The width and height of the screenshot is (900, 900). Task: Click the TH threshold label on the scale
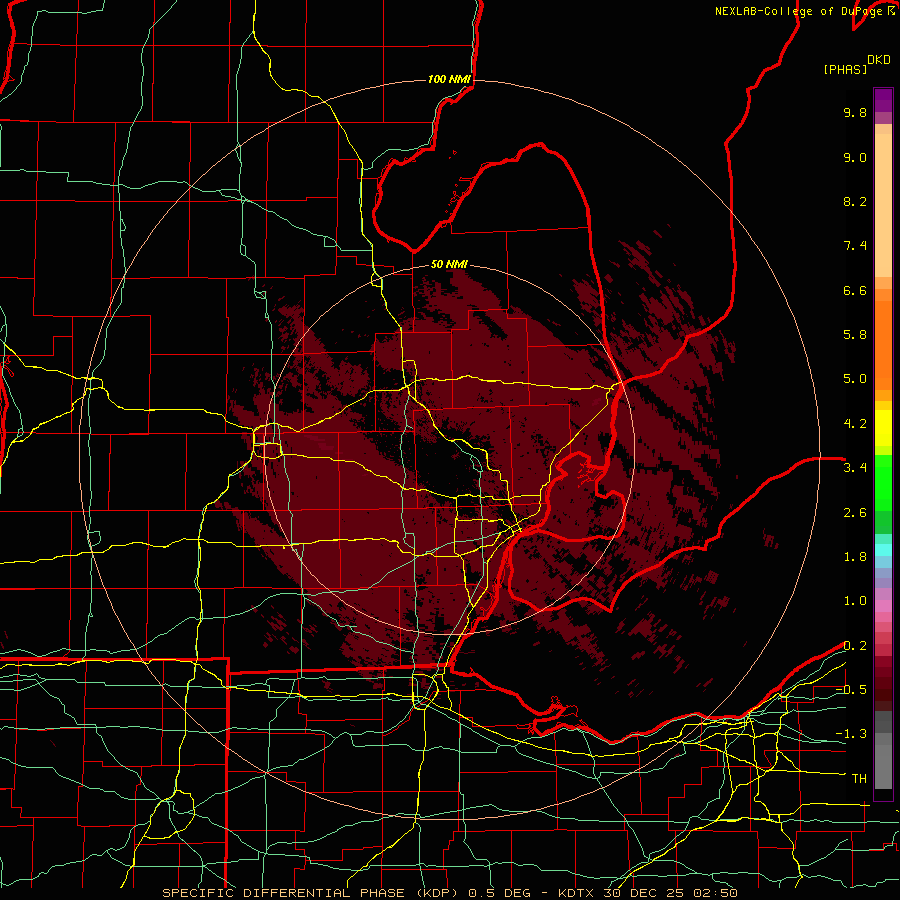[x=859, y=779]
